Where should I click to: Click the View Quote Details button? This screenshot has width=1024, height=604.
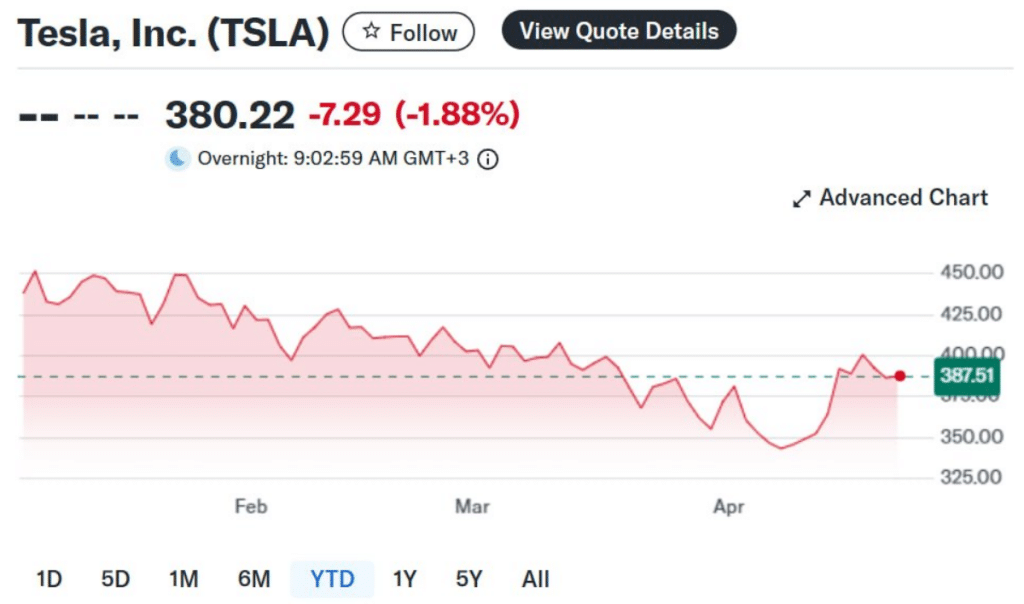[619, 30]
